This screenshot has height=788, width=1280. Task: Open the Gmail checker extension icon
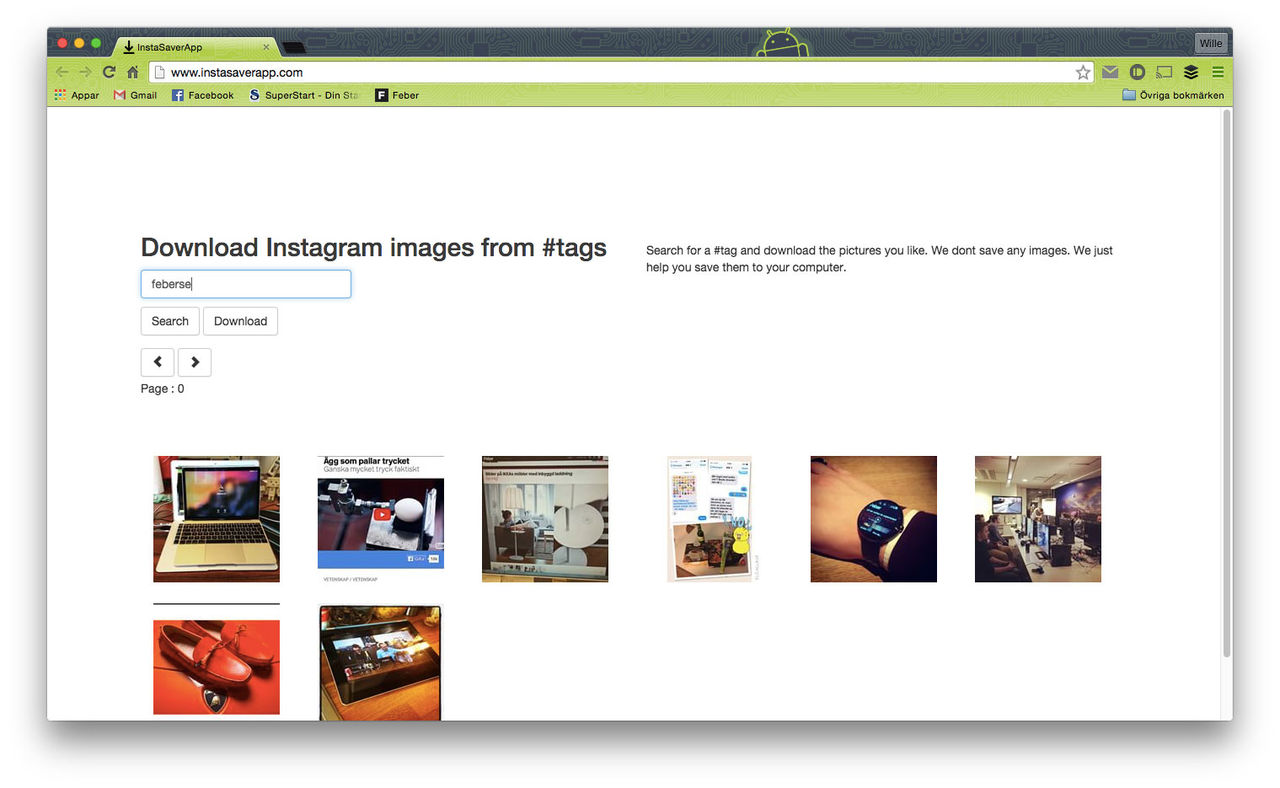click(x=1110, y=72)
